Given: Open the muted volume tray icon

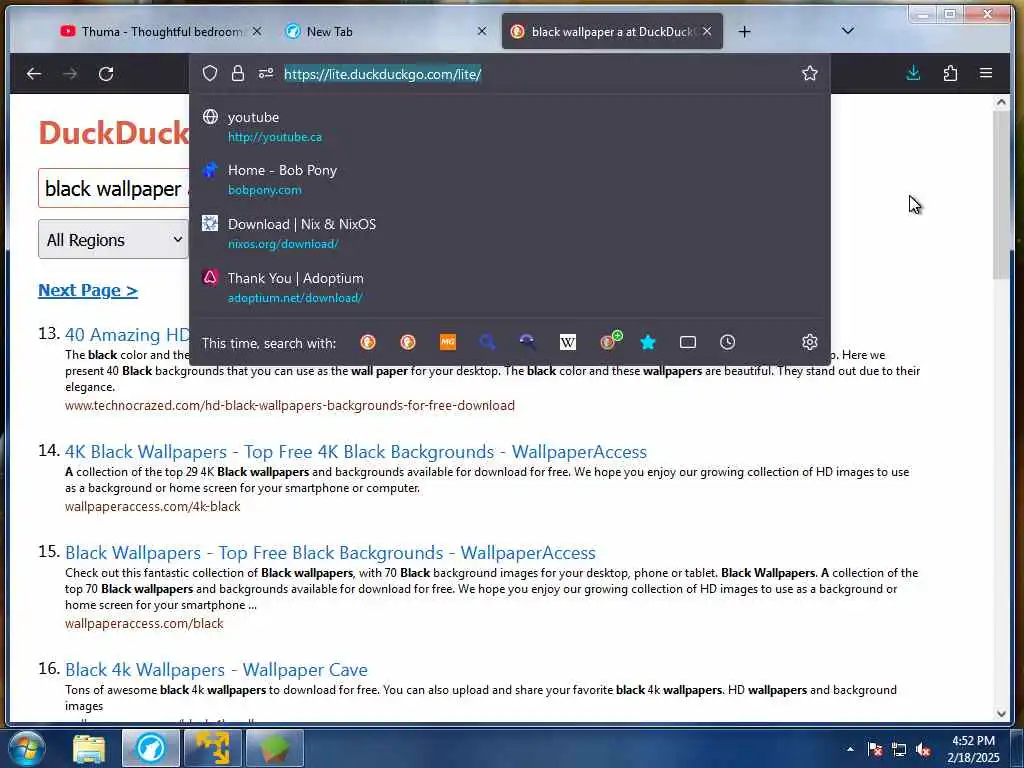Looking at the screenshot, I should tap(923, 749).
